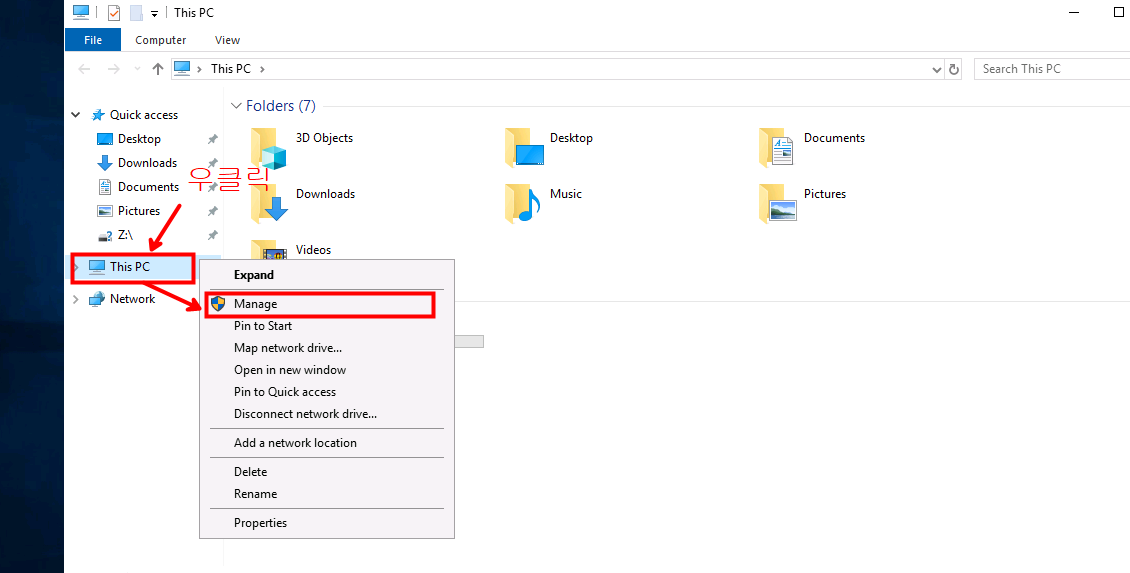Click the Network icon in navigation pane

point(97,299)
